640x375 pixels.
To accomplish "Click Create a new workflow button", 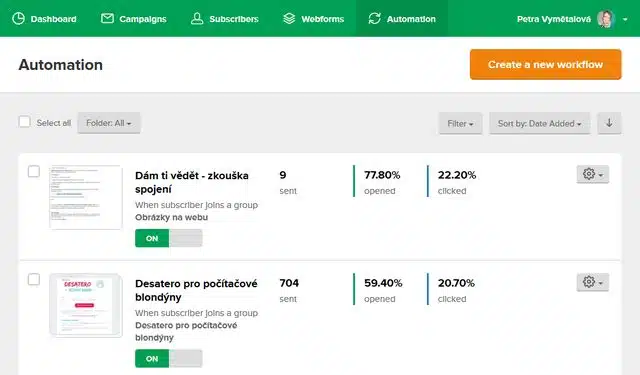I will [545, 64].
